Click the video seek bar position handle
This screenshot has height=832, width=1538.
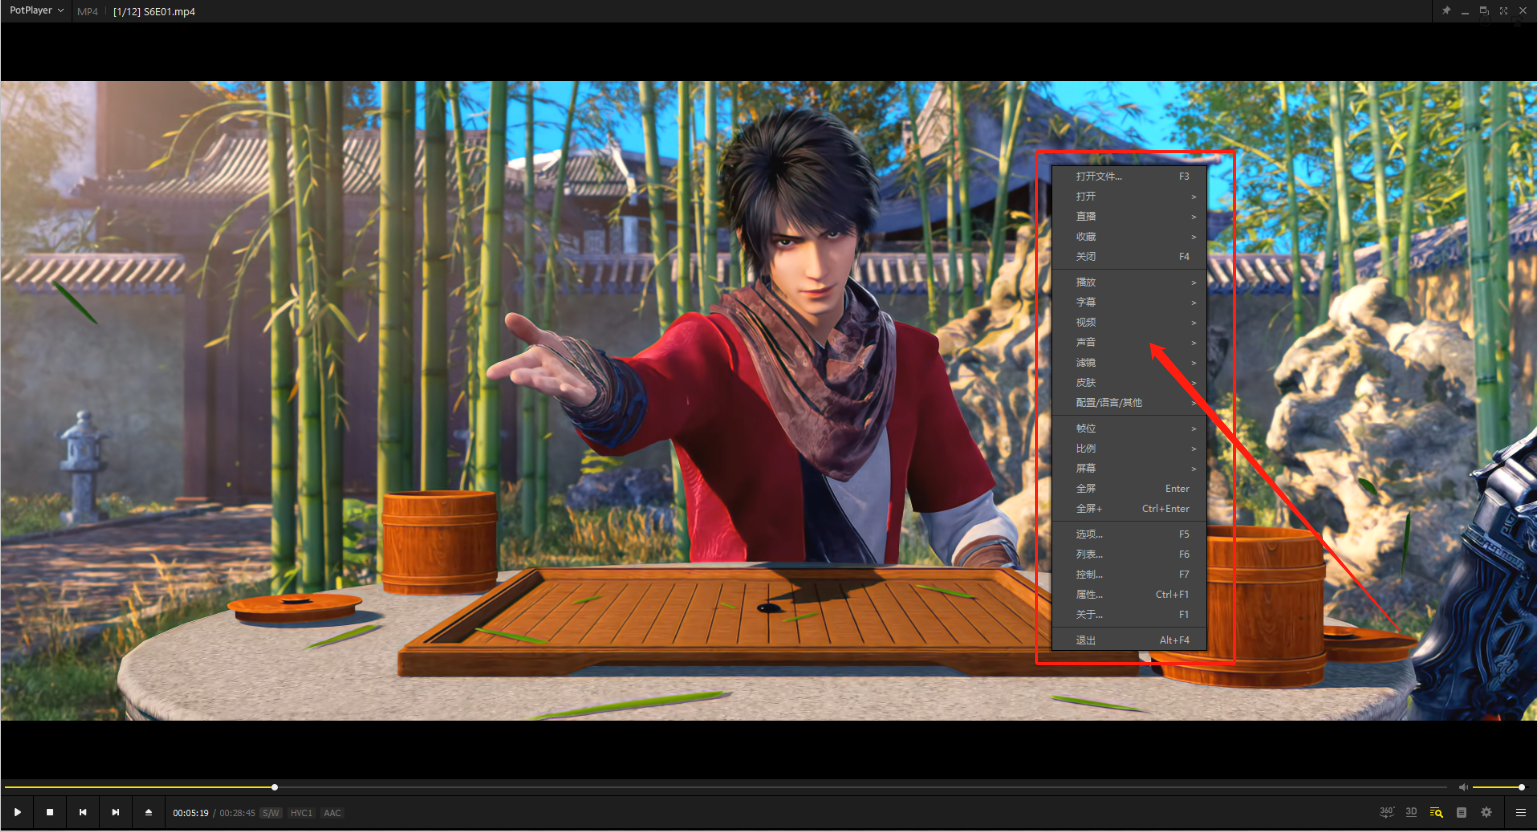pyautogui.click(x=274, y=787)
